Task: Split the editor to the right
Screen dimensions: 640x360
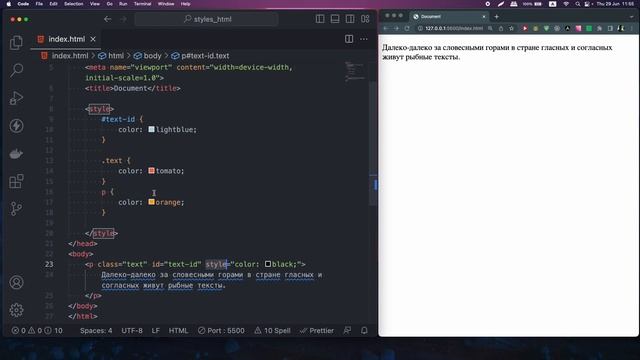Action: point(349,39)
